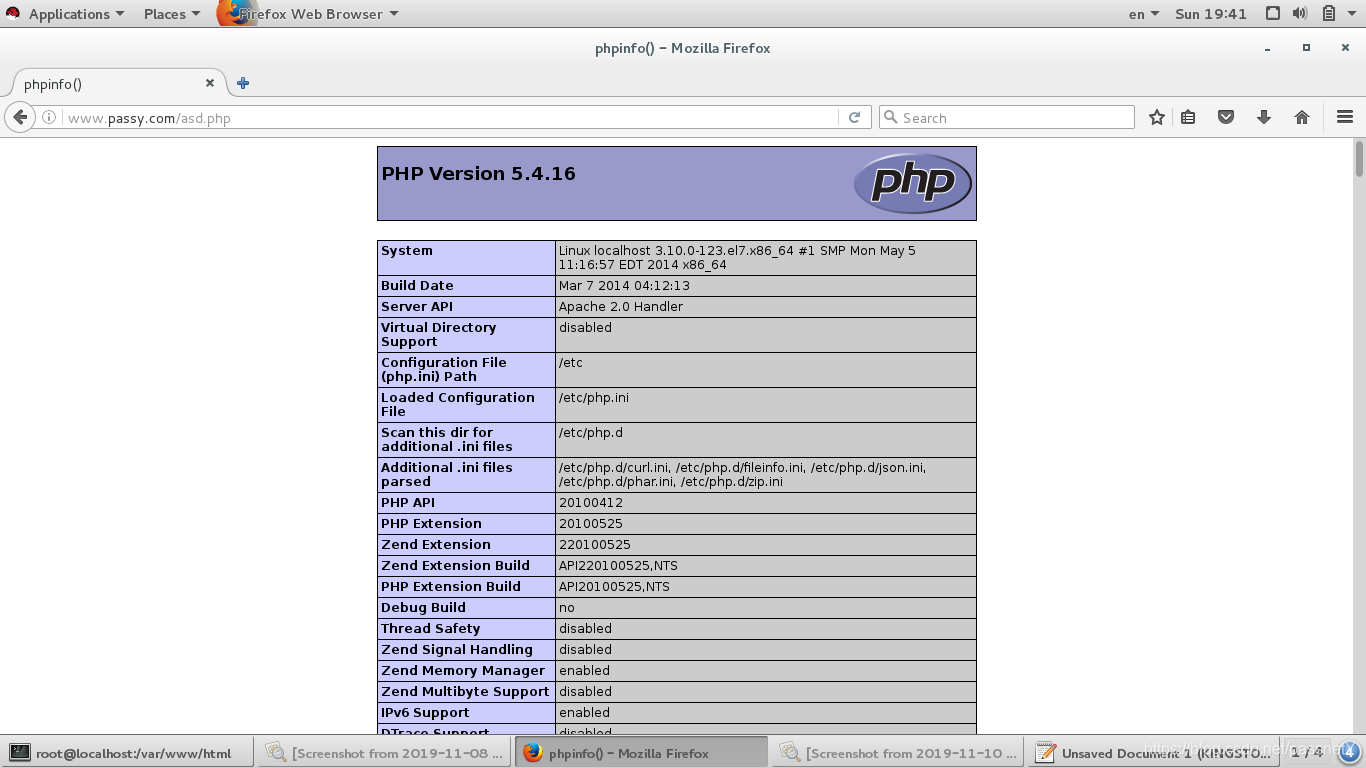Open Screenshot from 2019-11-10 taskbar window
The height and width of the screenshot is (768, 1366).
pyautogui.click(x=899, y=753)
